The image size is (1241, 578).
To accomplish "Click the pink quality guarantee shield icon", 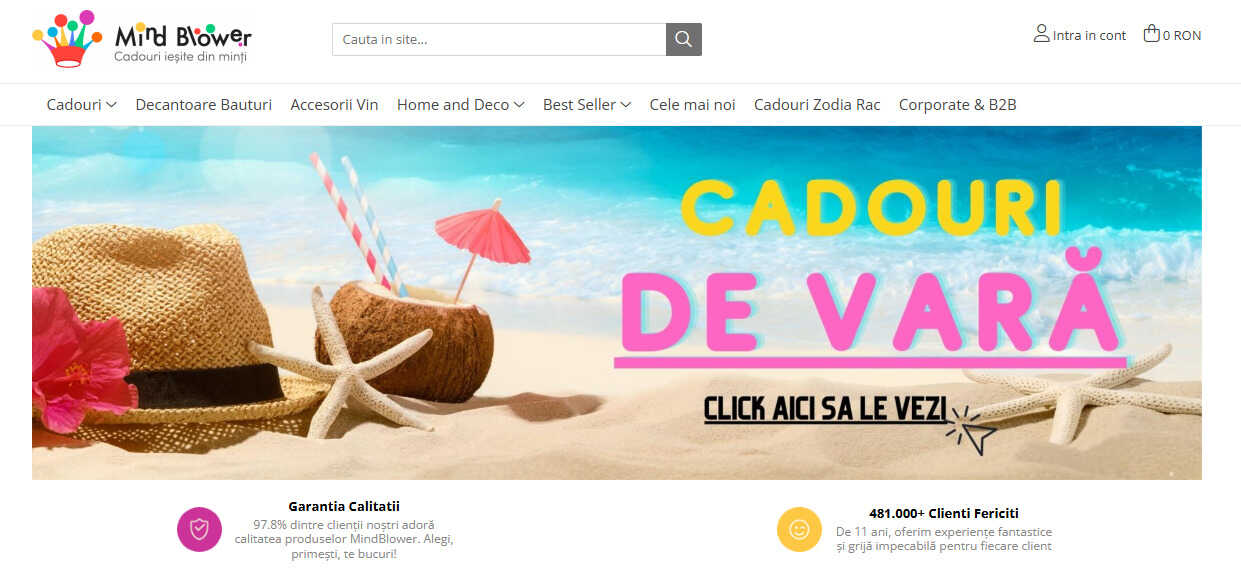I will coord(199,529).
